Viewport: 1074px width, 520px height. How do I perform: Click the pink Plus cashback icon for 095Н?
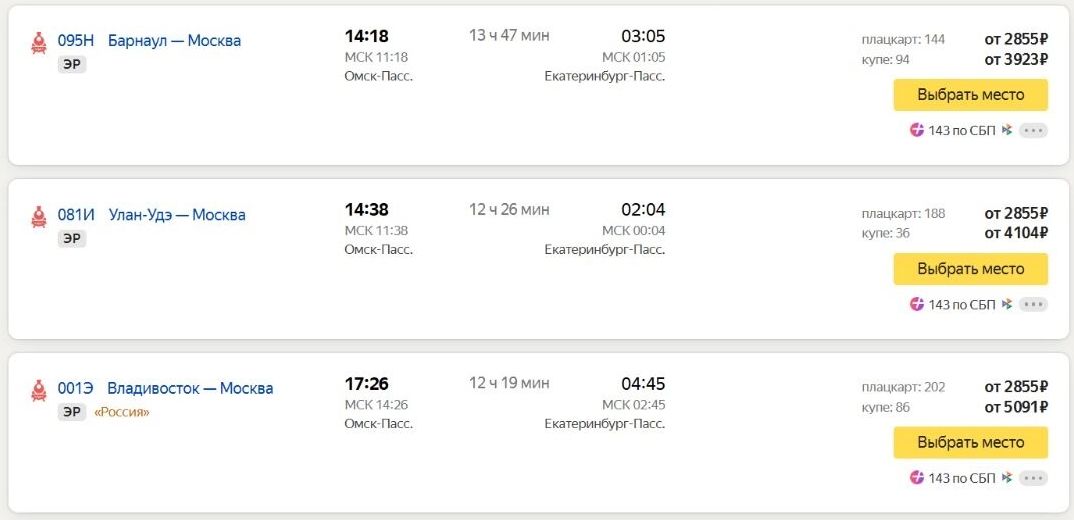pyautogui.click(x=917, y=130)
